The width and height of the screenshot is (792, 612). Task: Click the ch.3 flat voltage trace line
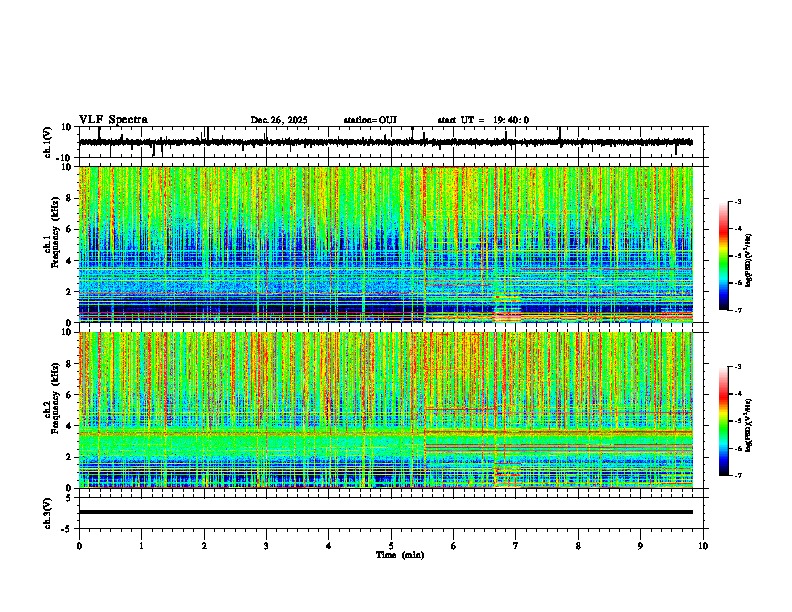(x=386, y=512)
